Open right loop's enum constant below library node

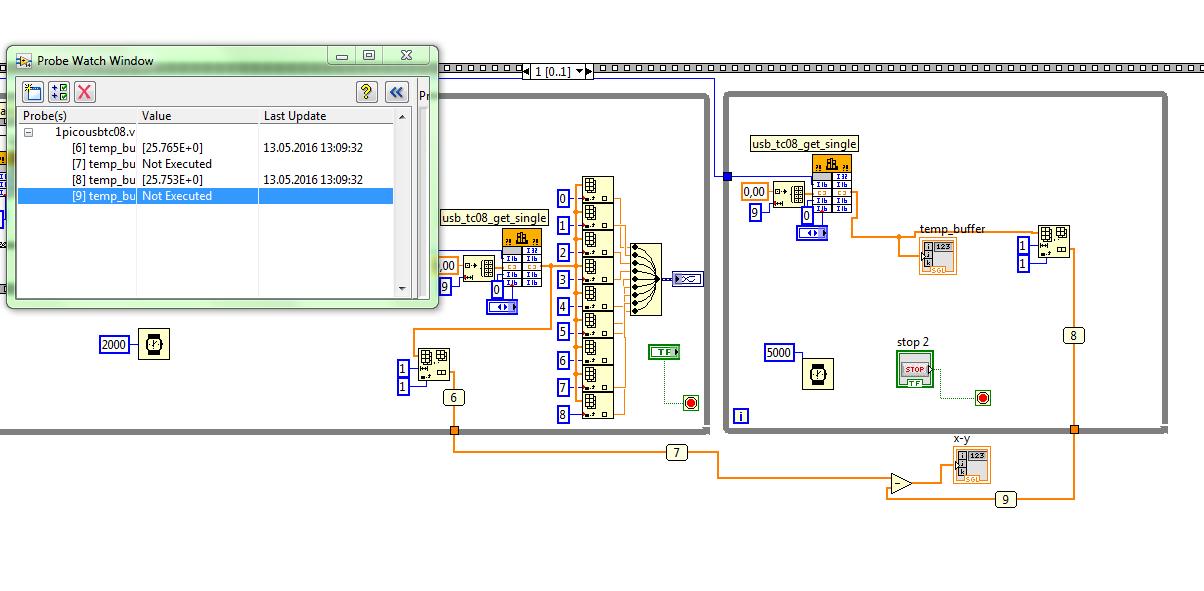coord(812,233)
